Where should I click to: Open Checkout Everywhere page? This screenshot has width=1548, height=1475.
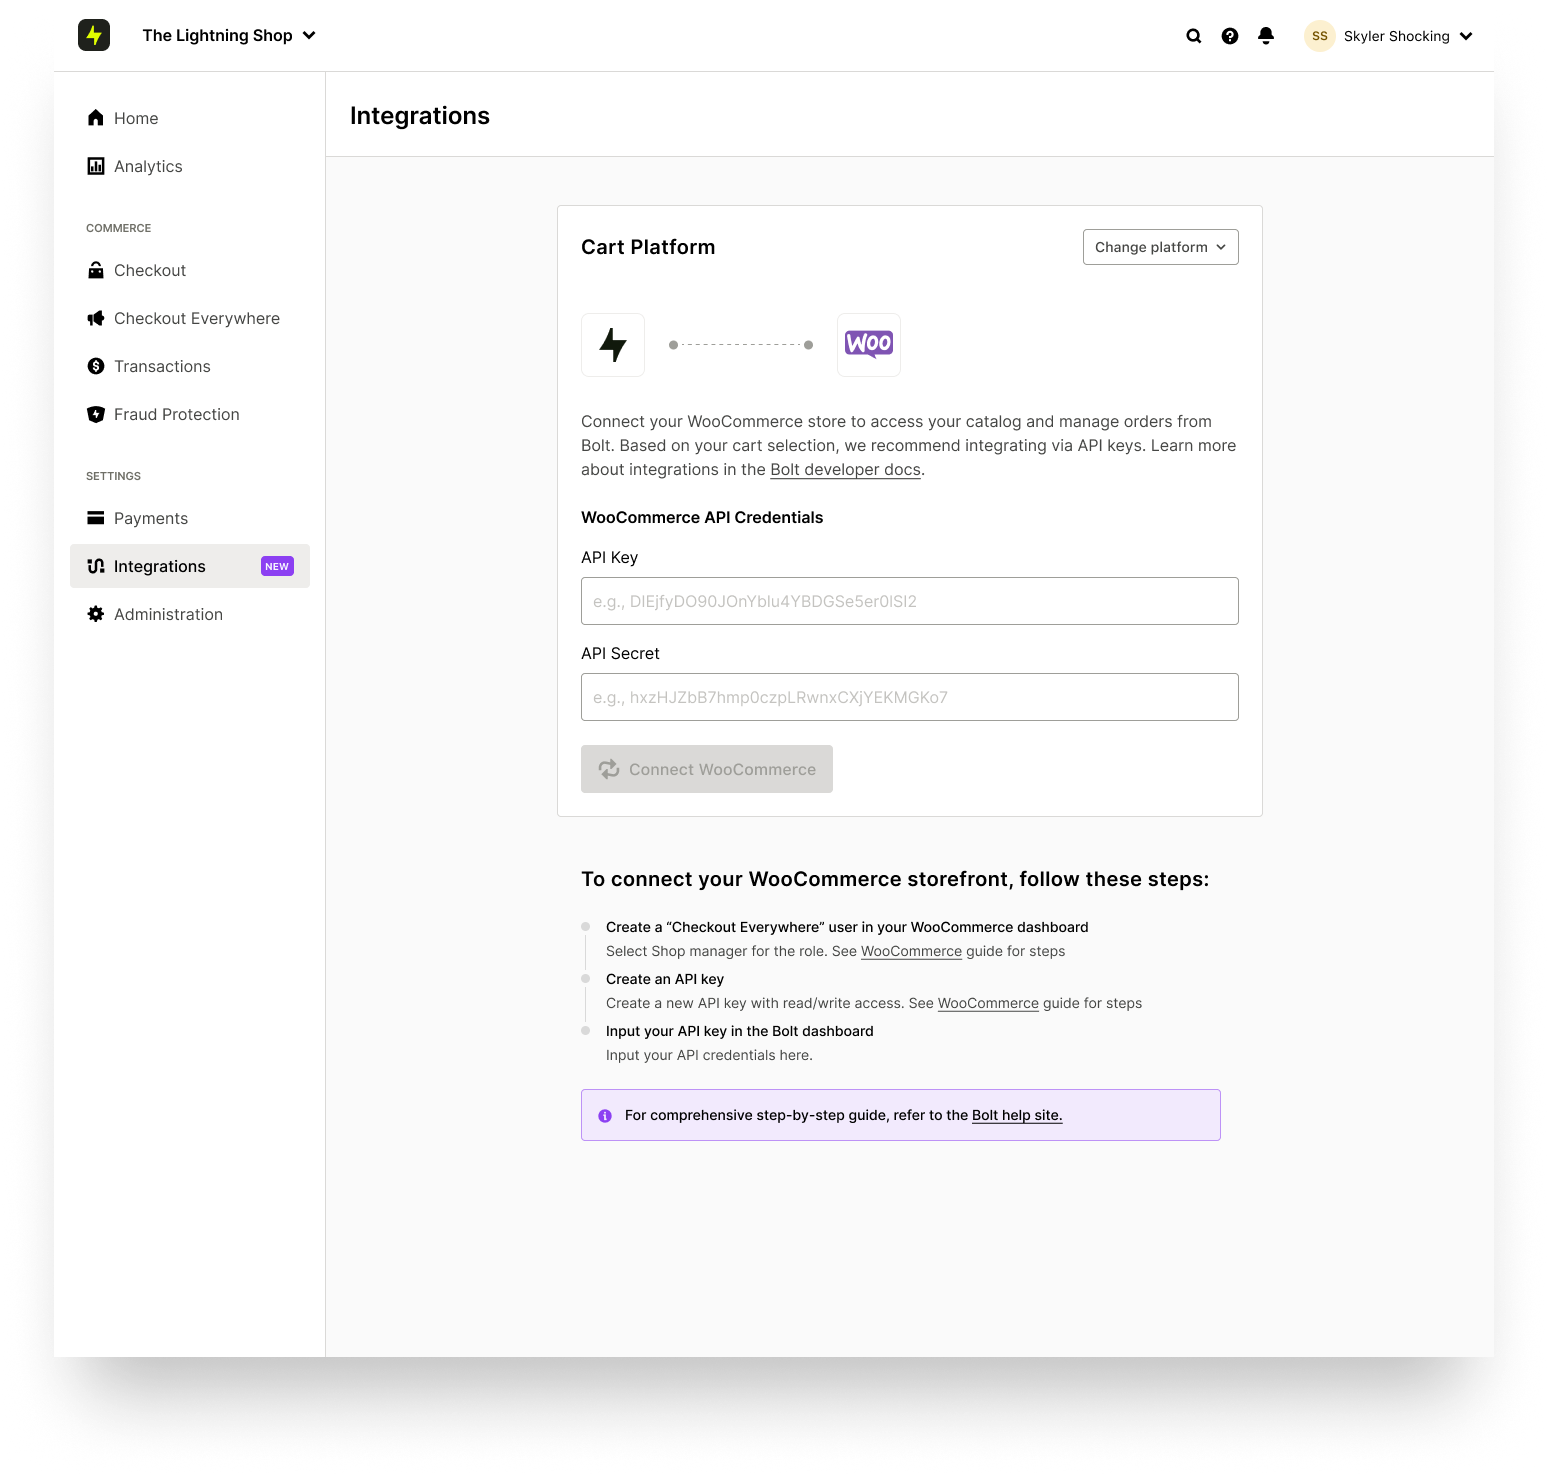click(x=190, y=318)
